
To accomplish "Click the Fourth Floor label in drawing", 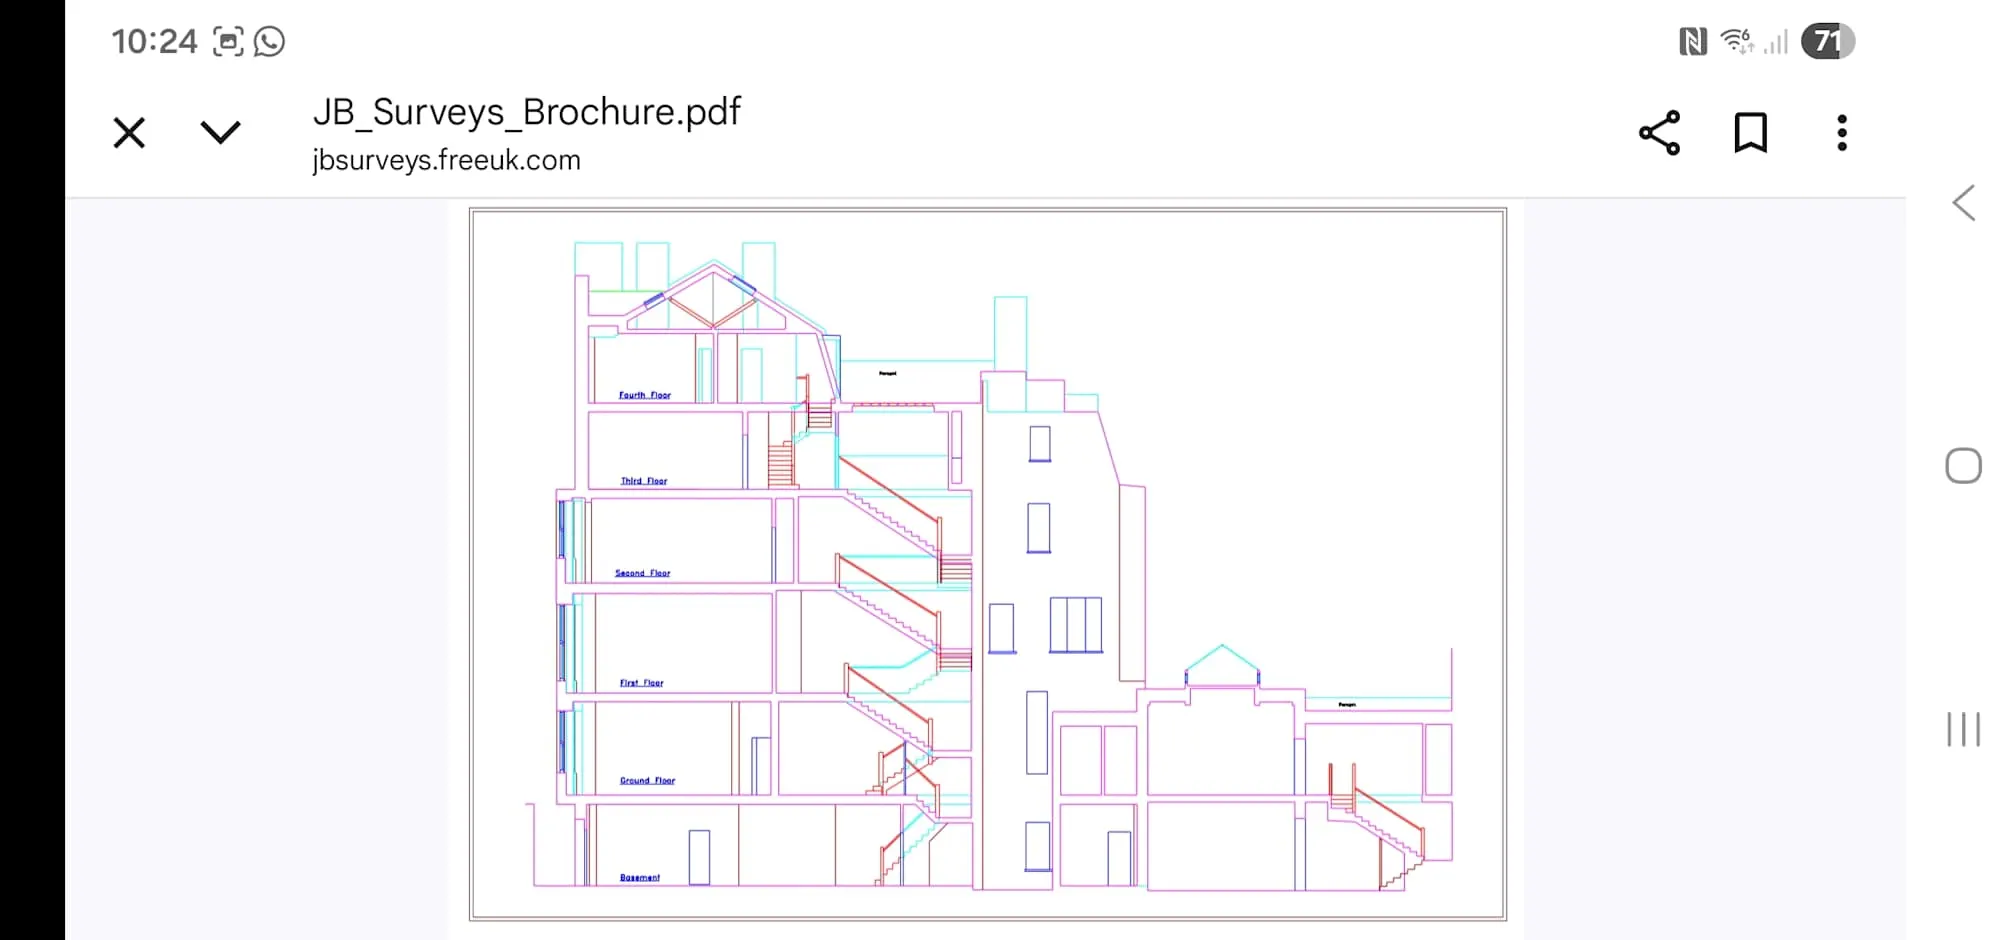I will coord(644,395).
